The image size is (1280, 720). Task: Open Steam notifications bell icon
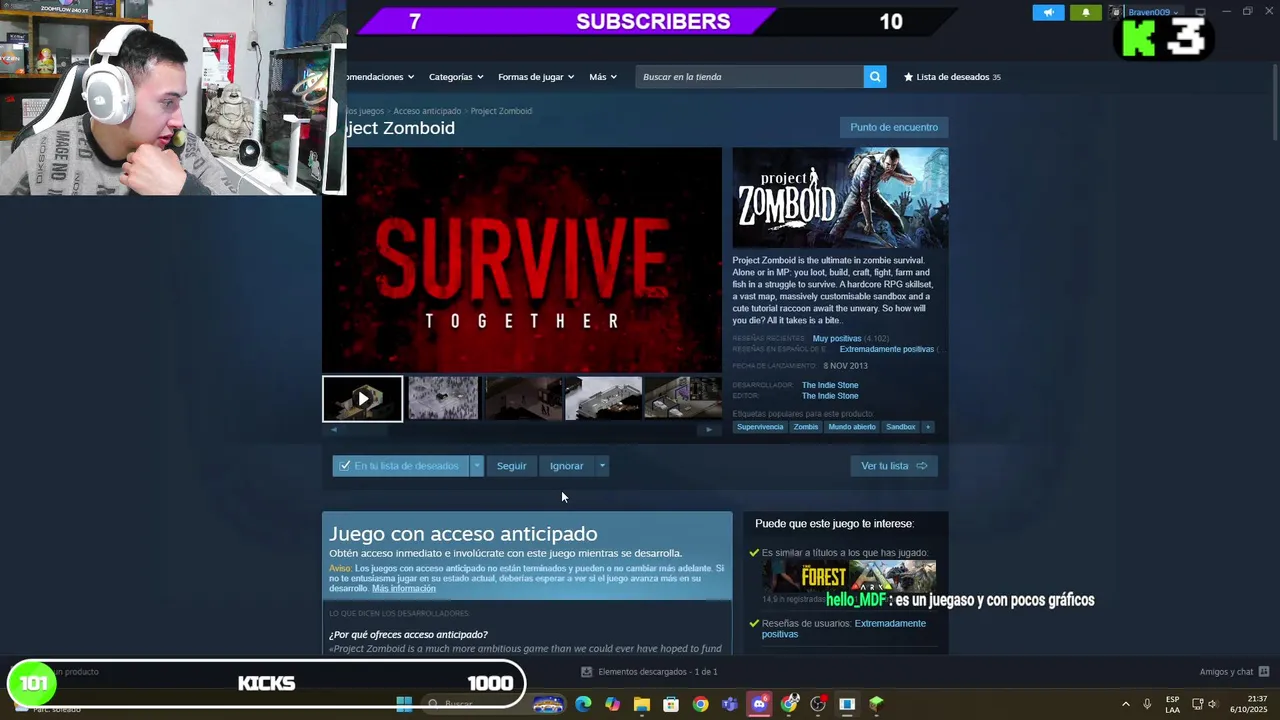1086,12
